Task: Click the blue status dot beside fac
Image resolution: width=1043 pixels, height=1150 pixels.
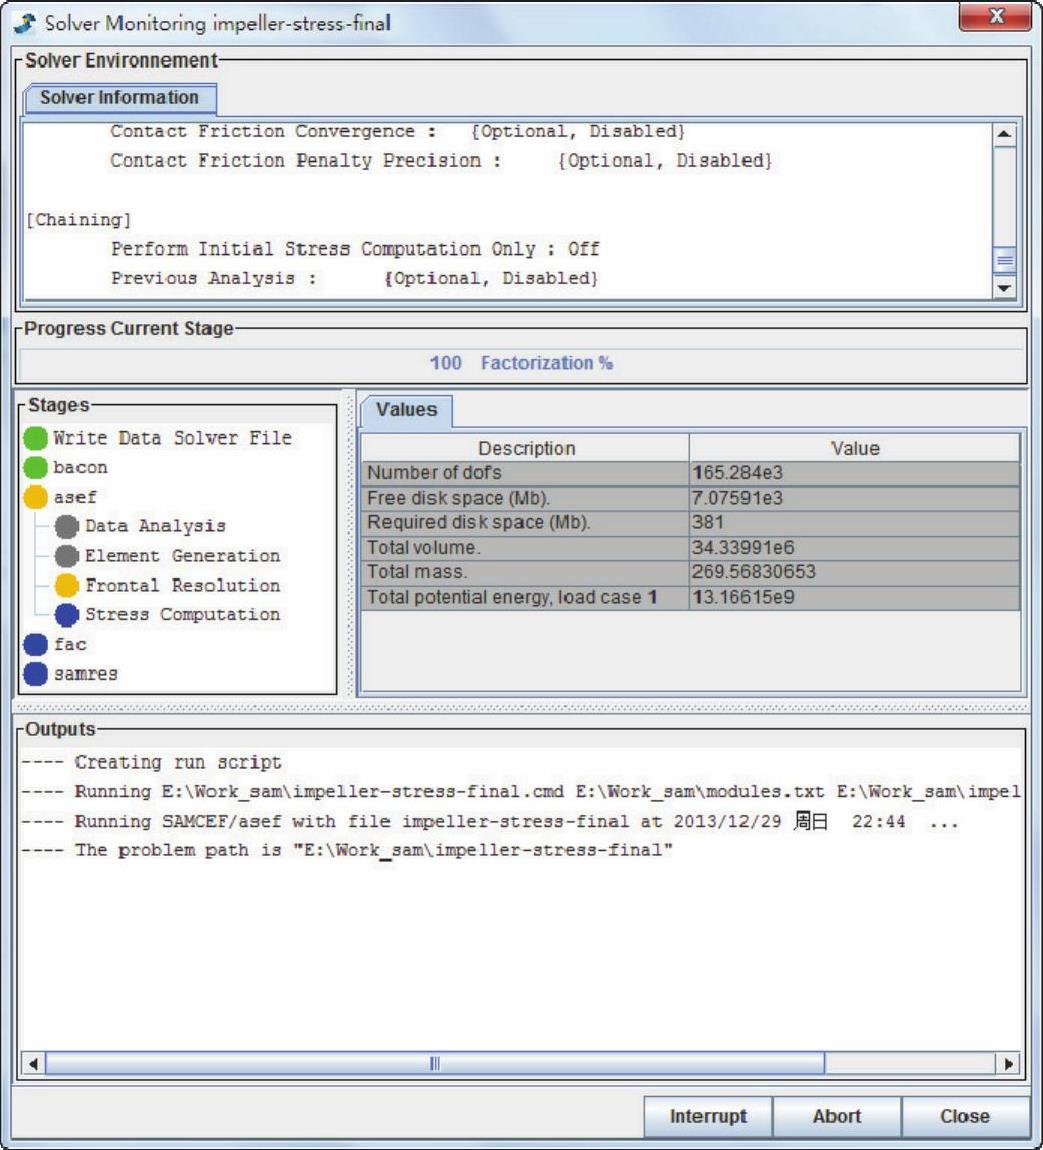Action: pos(36,644)
